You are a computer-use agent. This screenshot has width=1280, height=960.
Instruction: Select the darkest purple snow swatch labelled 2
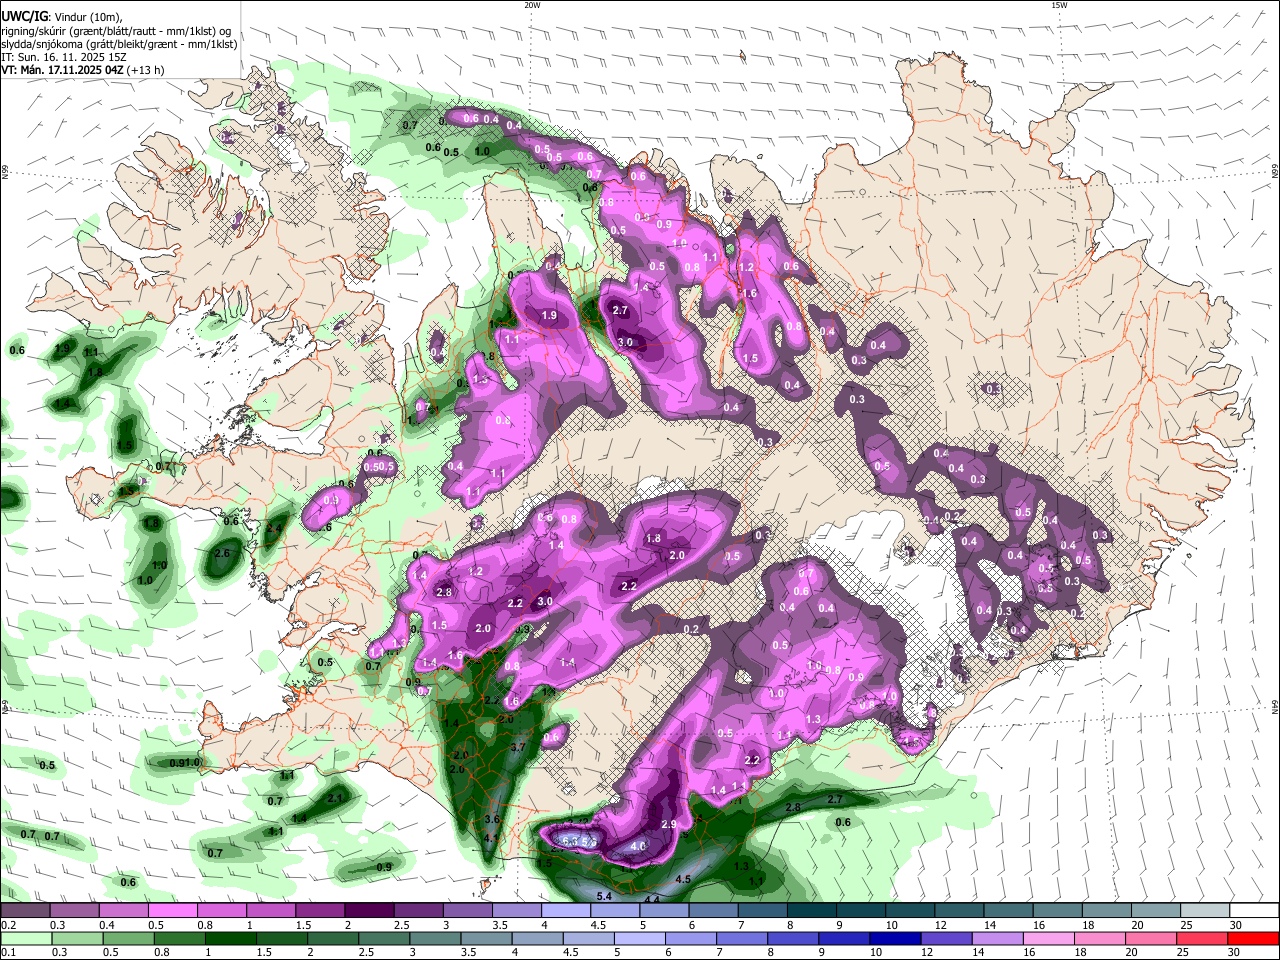click(x=368, y=910)
